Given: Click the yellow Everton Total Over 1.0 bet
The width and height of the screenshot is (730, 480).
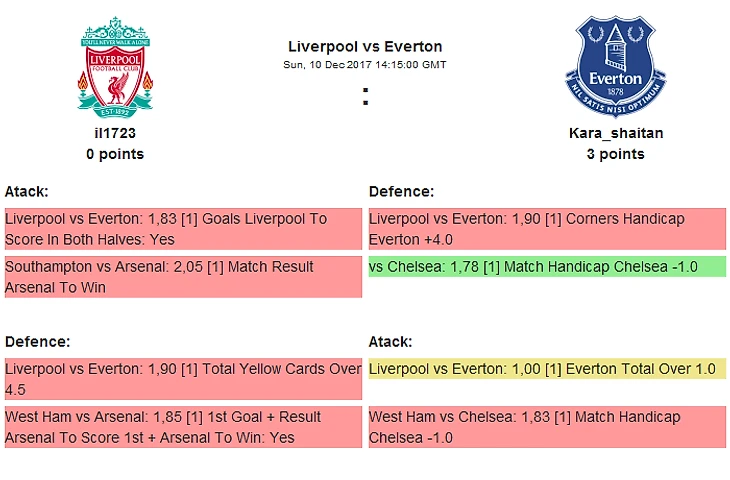Looking at the screenshot, I should (546, 369).
